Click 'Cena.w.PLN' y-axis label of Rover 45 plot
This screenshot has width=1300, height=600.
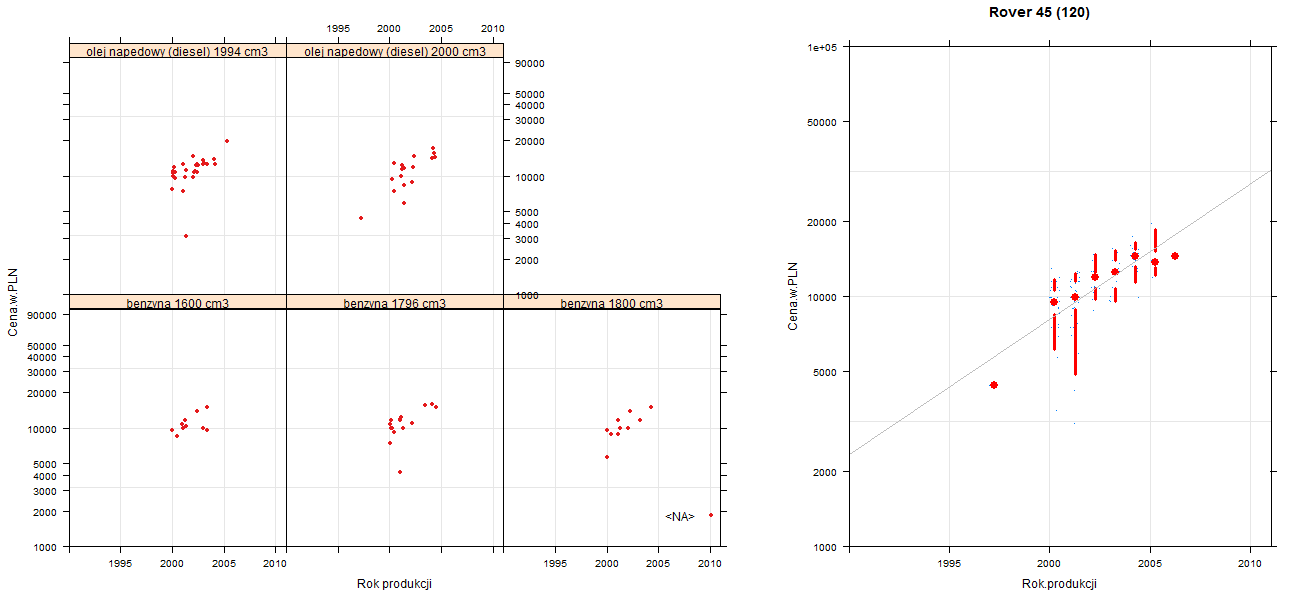coord(794,296)
